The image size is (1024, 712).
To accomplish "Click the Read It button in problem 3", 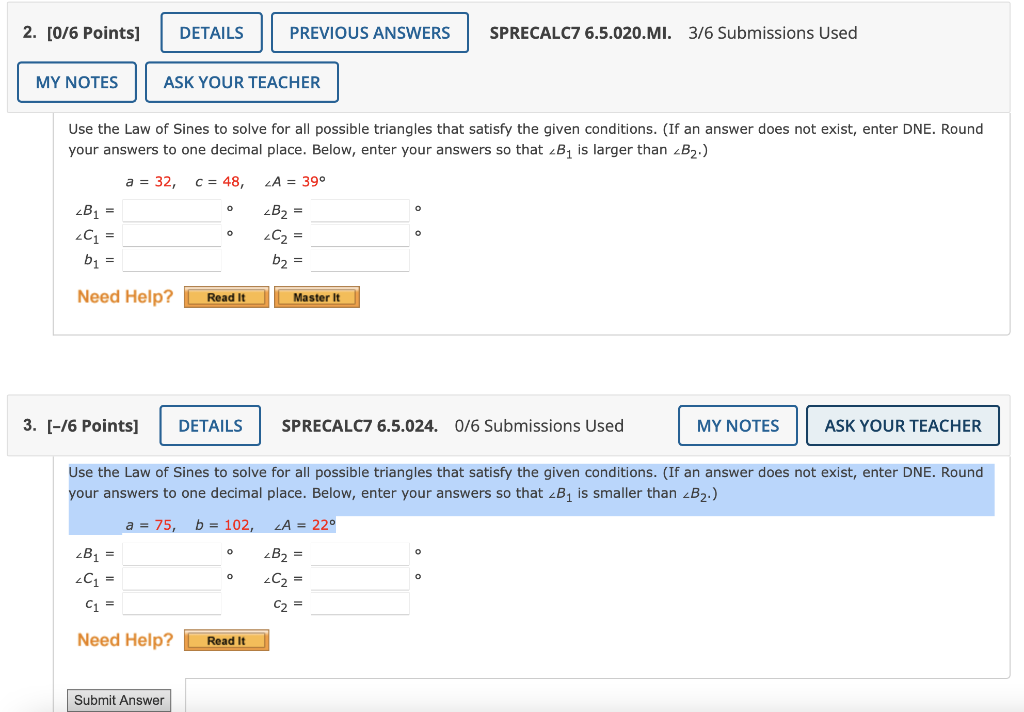I will pyautogui.click(x=226, y=639).
